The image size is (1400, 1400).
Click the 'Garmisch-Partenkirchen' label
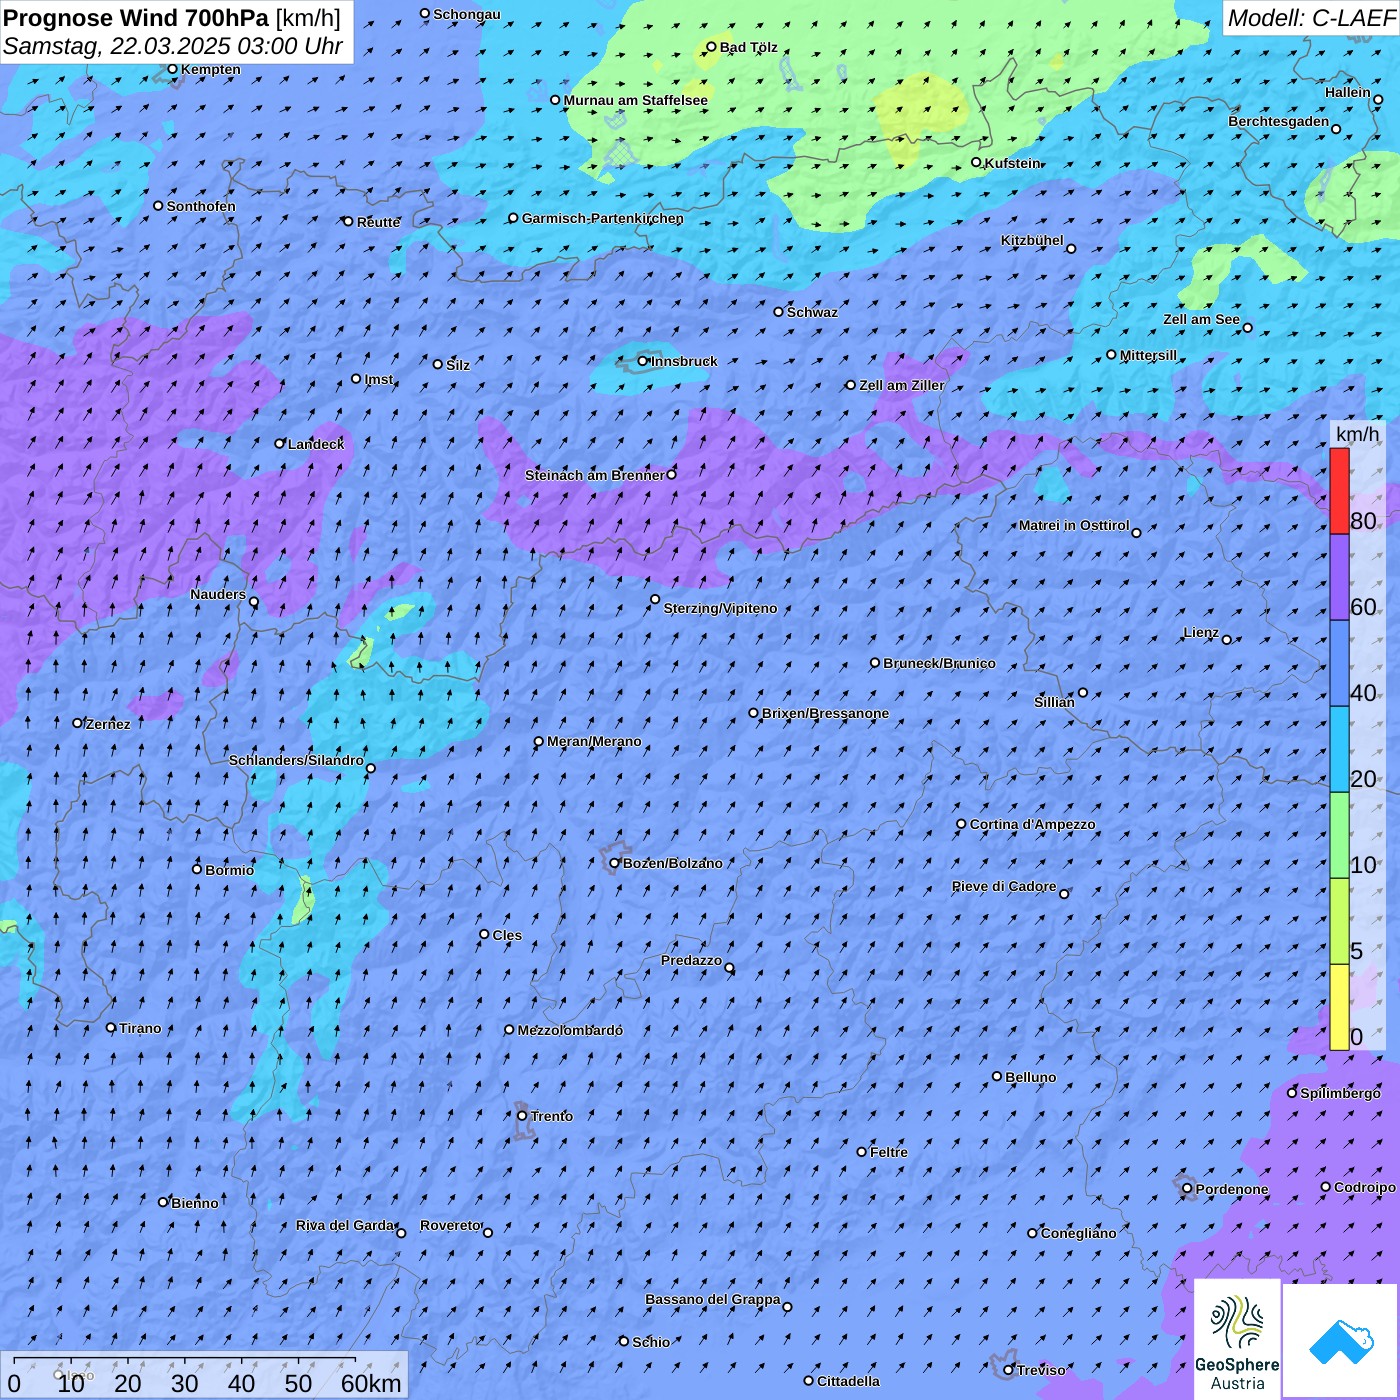603,218
